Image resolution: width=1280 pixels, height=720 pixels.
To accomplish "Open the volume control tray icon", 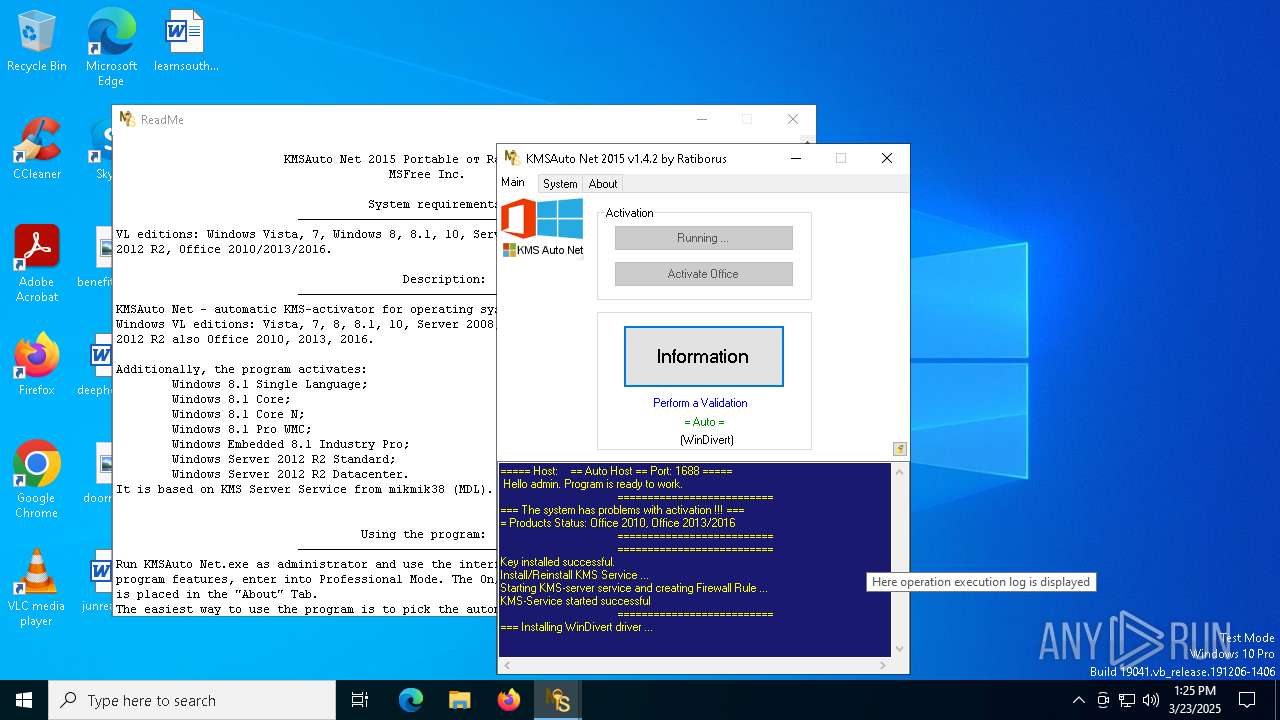I will pos(1151,700).
